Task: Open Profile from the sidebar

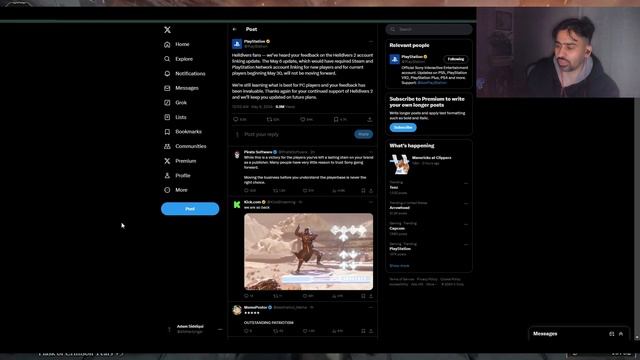Action: coord(177,176)
